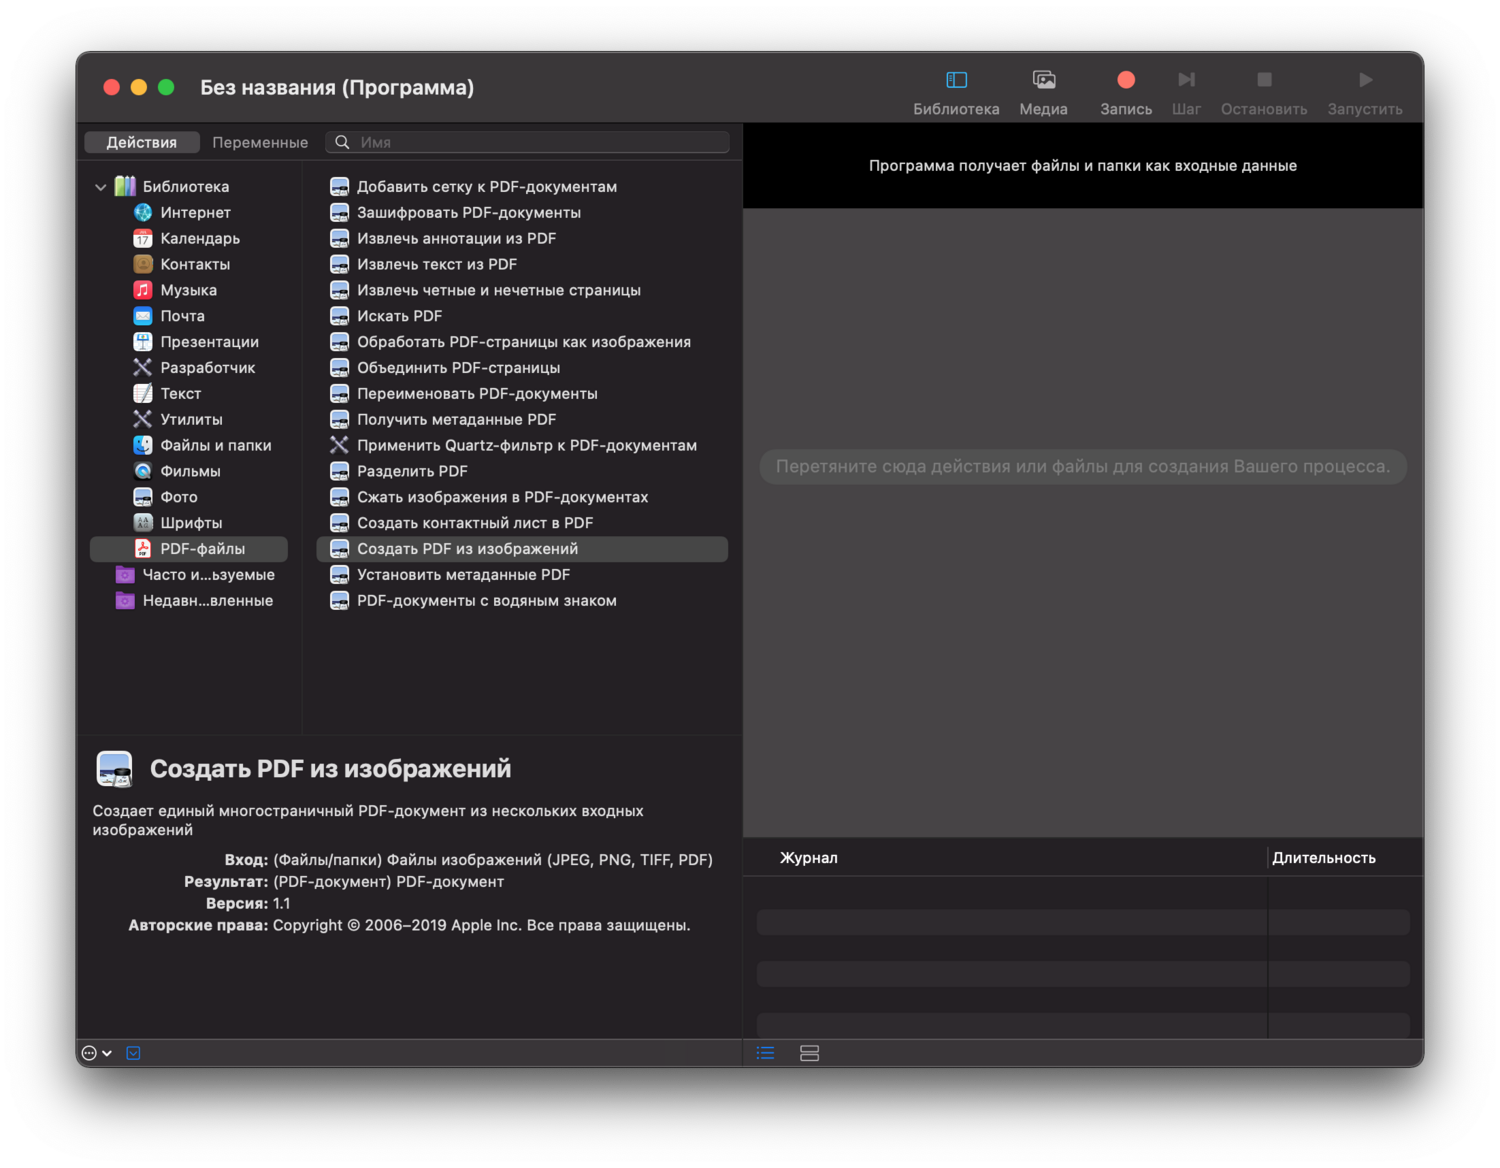The image size is (1500, 1168).
Task: Switch to the Действия tab
Action: click(142, 142)
